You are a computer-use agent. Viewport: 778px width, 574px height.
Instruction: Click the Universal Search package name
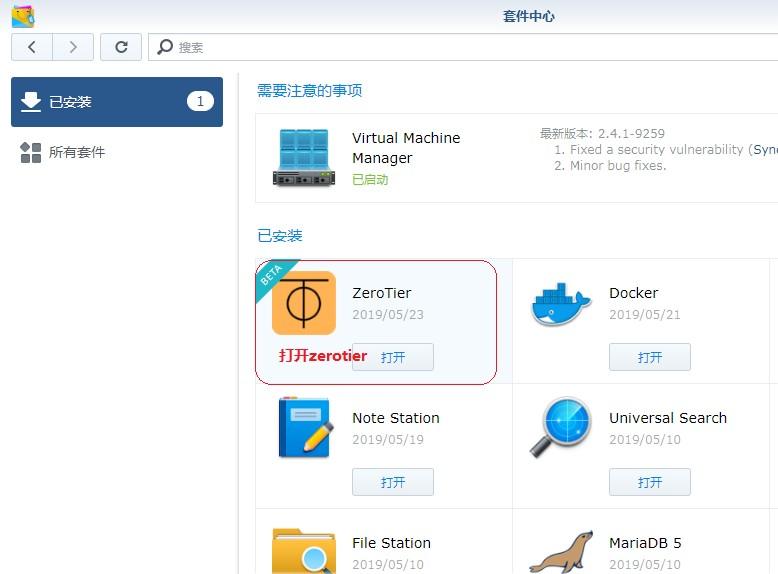(668, 418)
